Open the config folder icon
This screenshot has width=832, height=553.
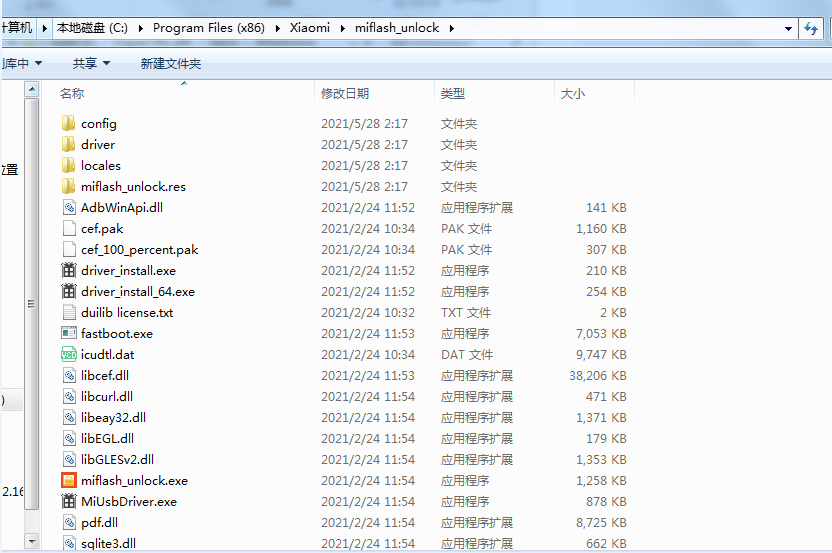tap(68, 123)
